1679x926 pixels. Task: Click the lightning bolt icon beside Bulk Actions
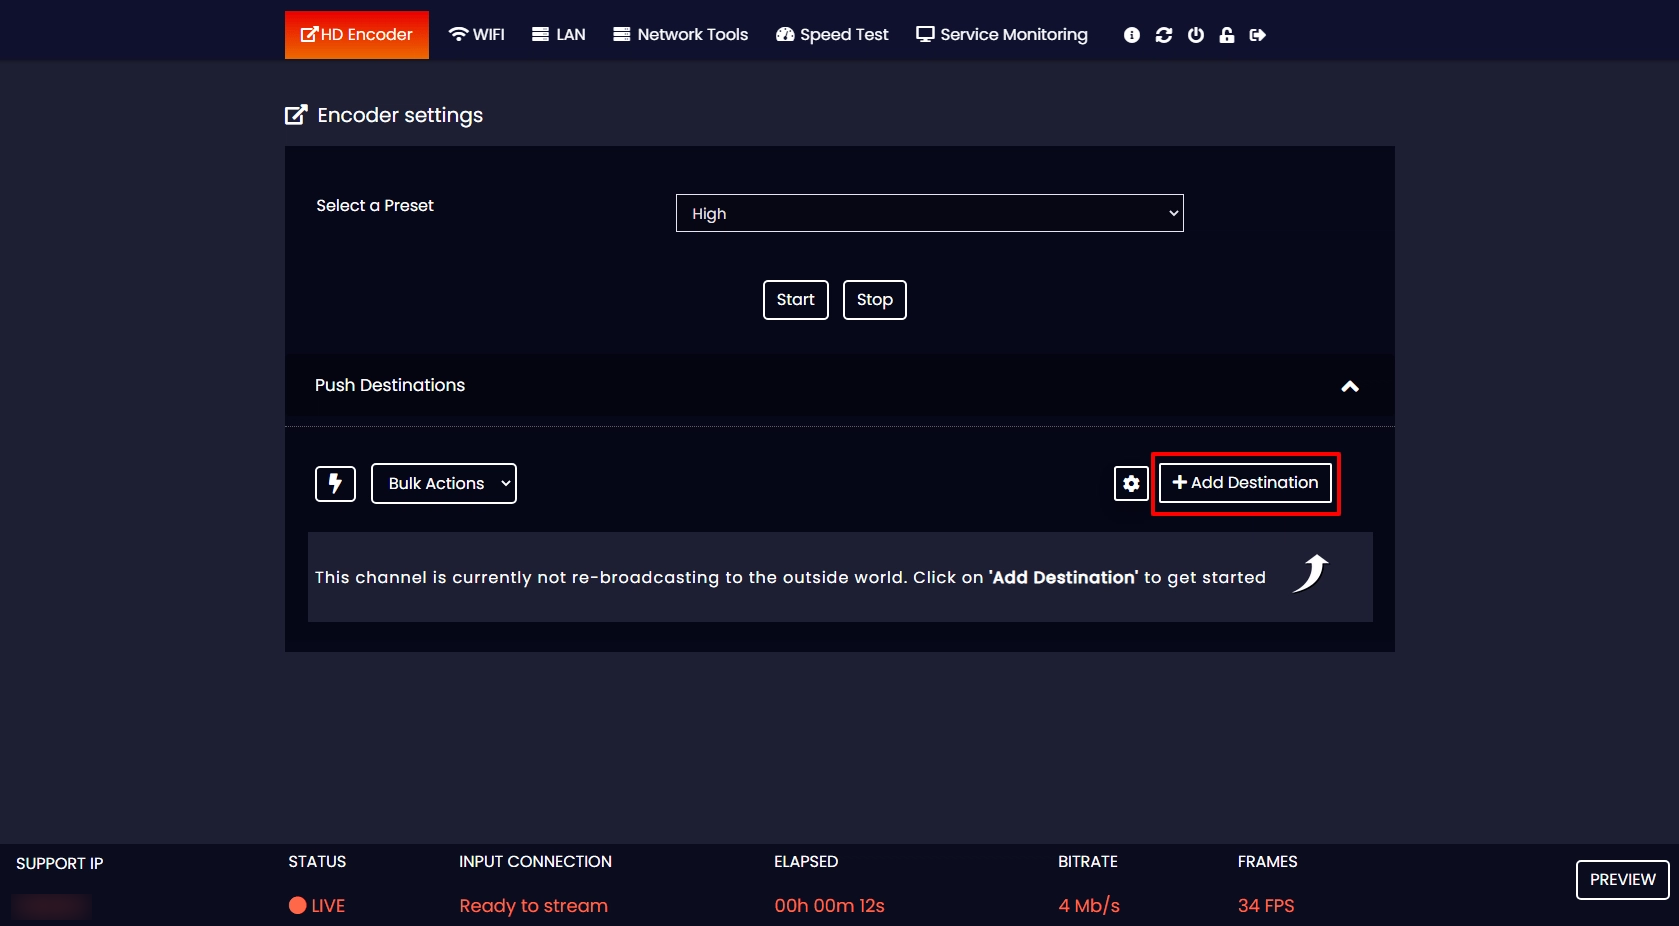point(334,484)
